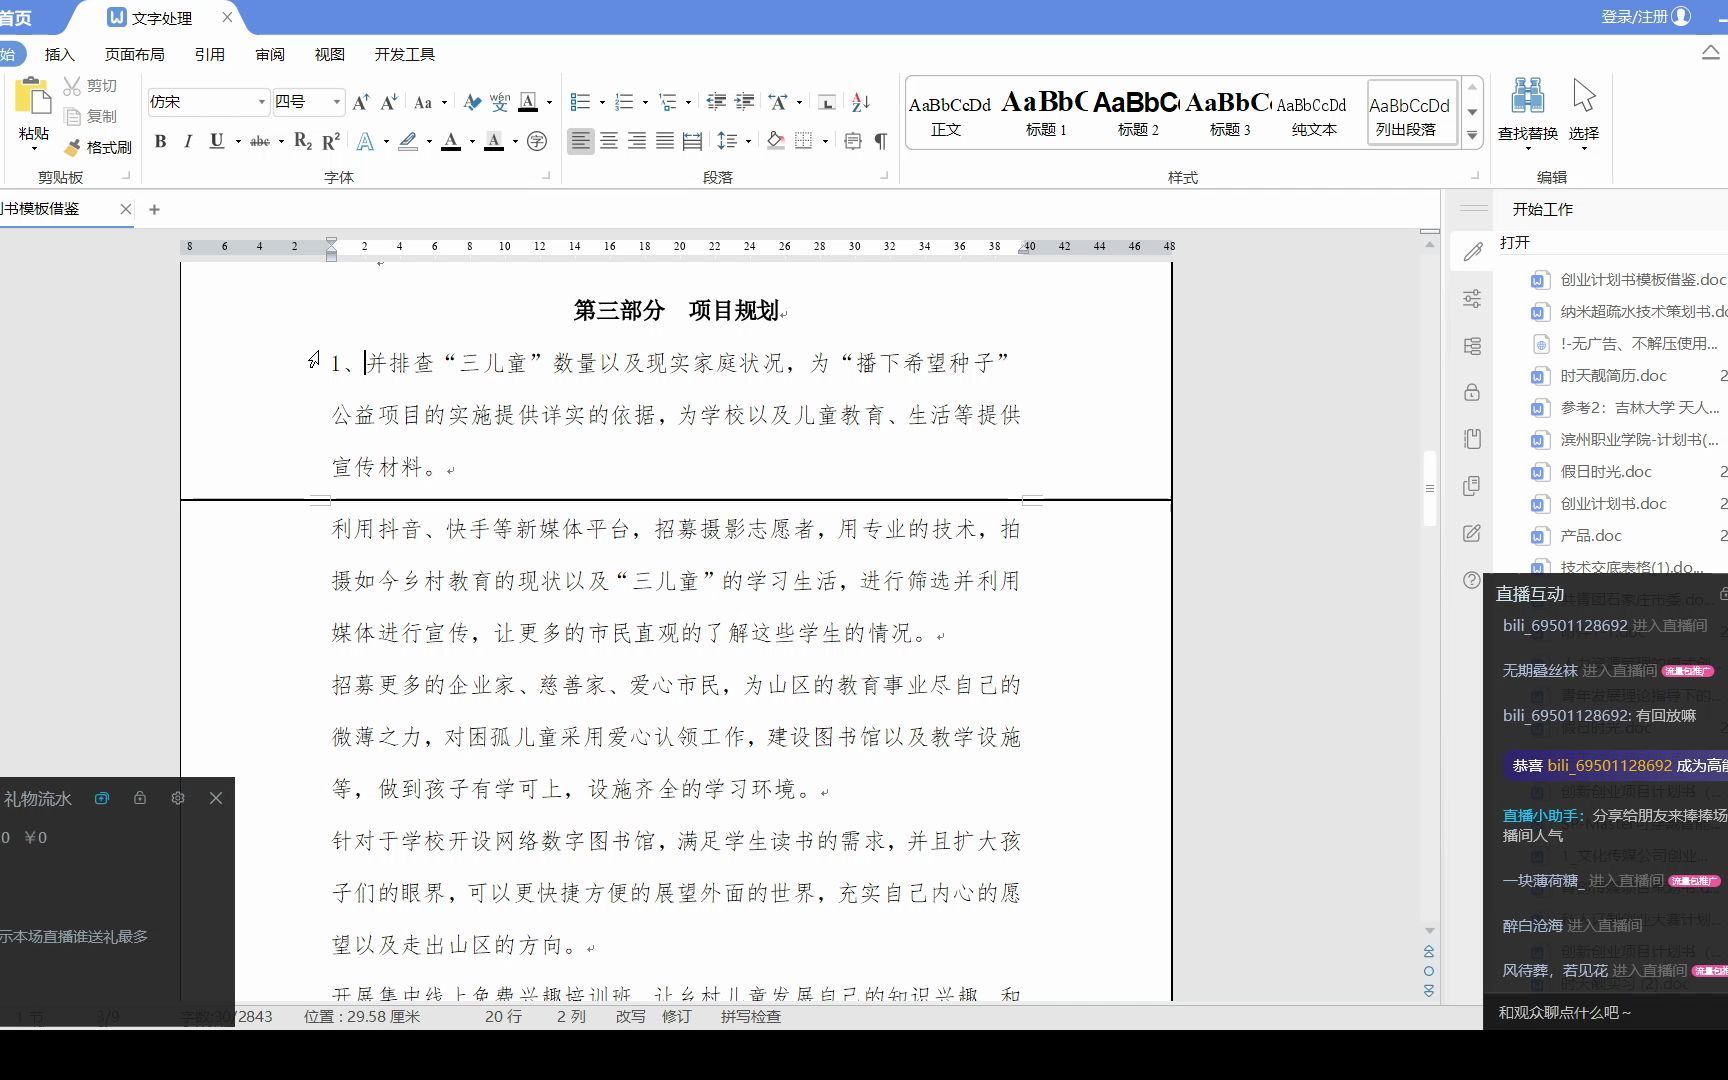Click the enclosed character 字 icon
The image size is (1728, 1080).
(537, 142)
